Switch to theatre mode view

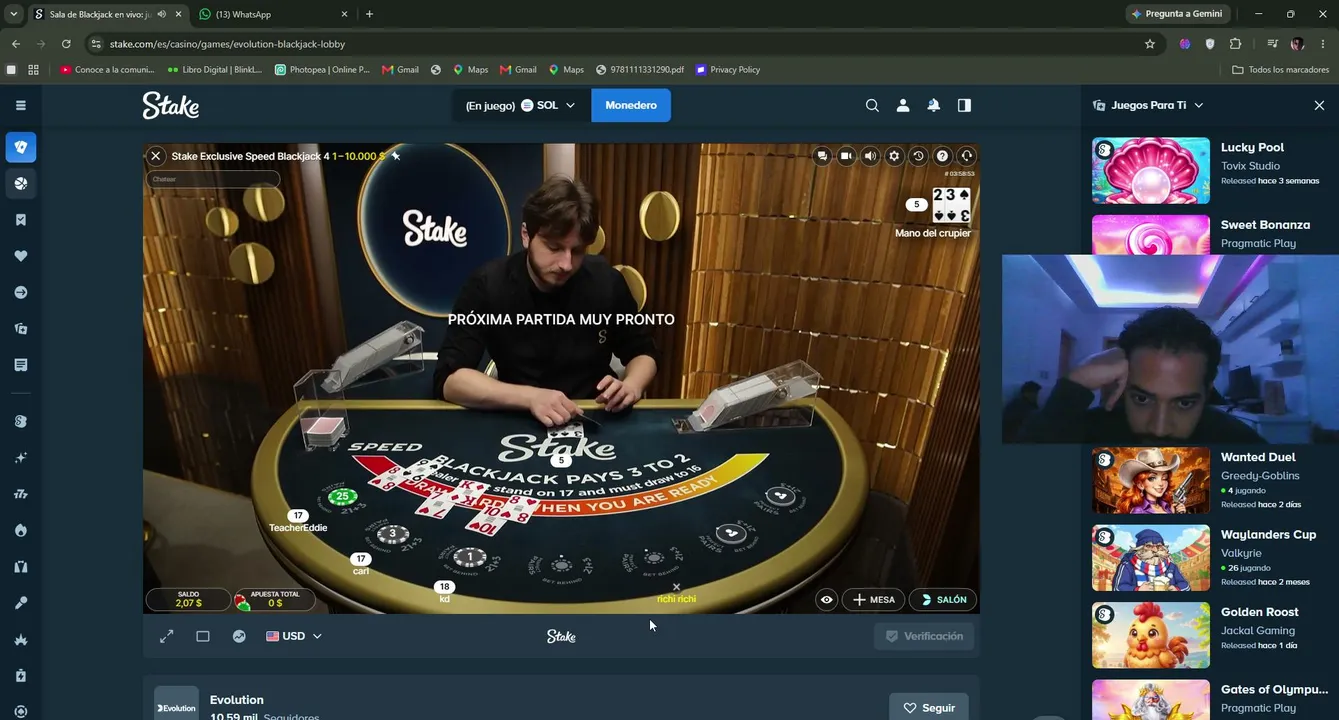tap(203, 636)
